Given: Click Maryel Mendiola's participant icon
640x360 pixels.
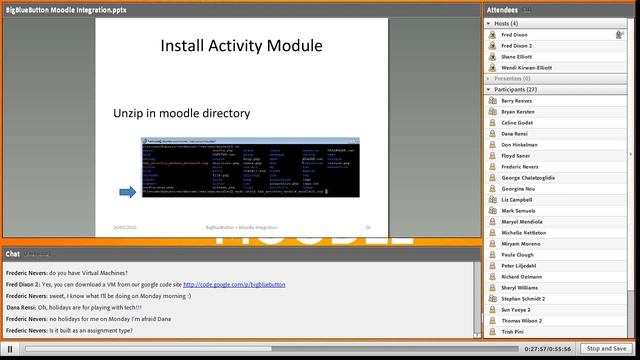Looking at the screenshot, I should coord(493,222).
